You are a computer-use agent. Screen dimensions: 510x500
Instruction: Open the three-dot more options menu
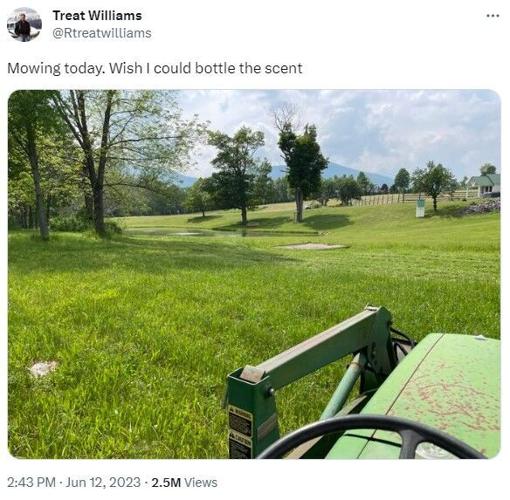493,16
